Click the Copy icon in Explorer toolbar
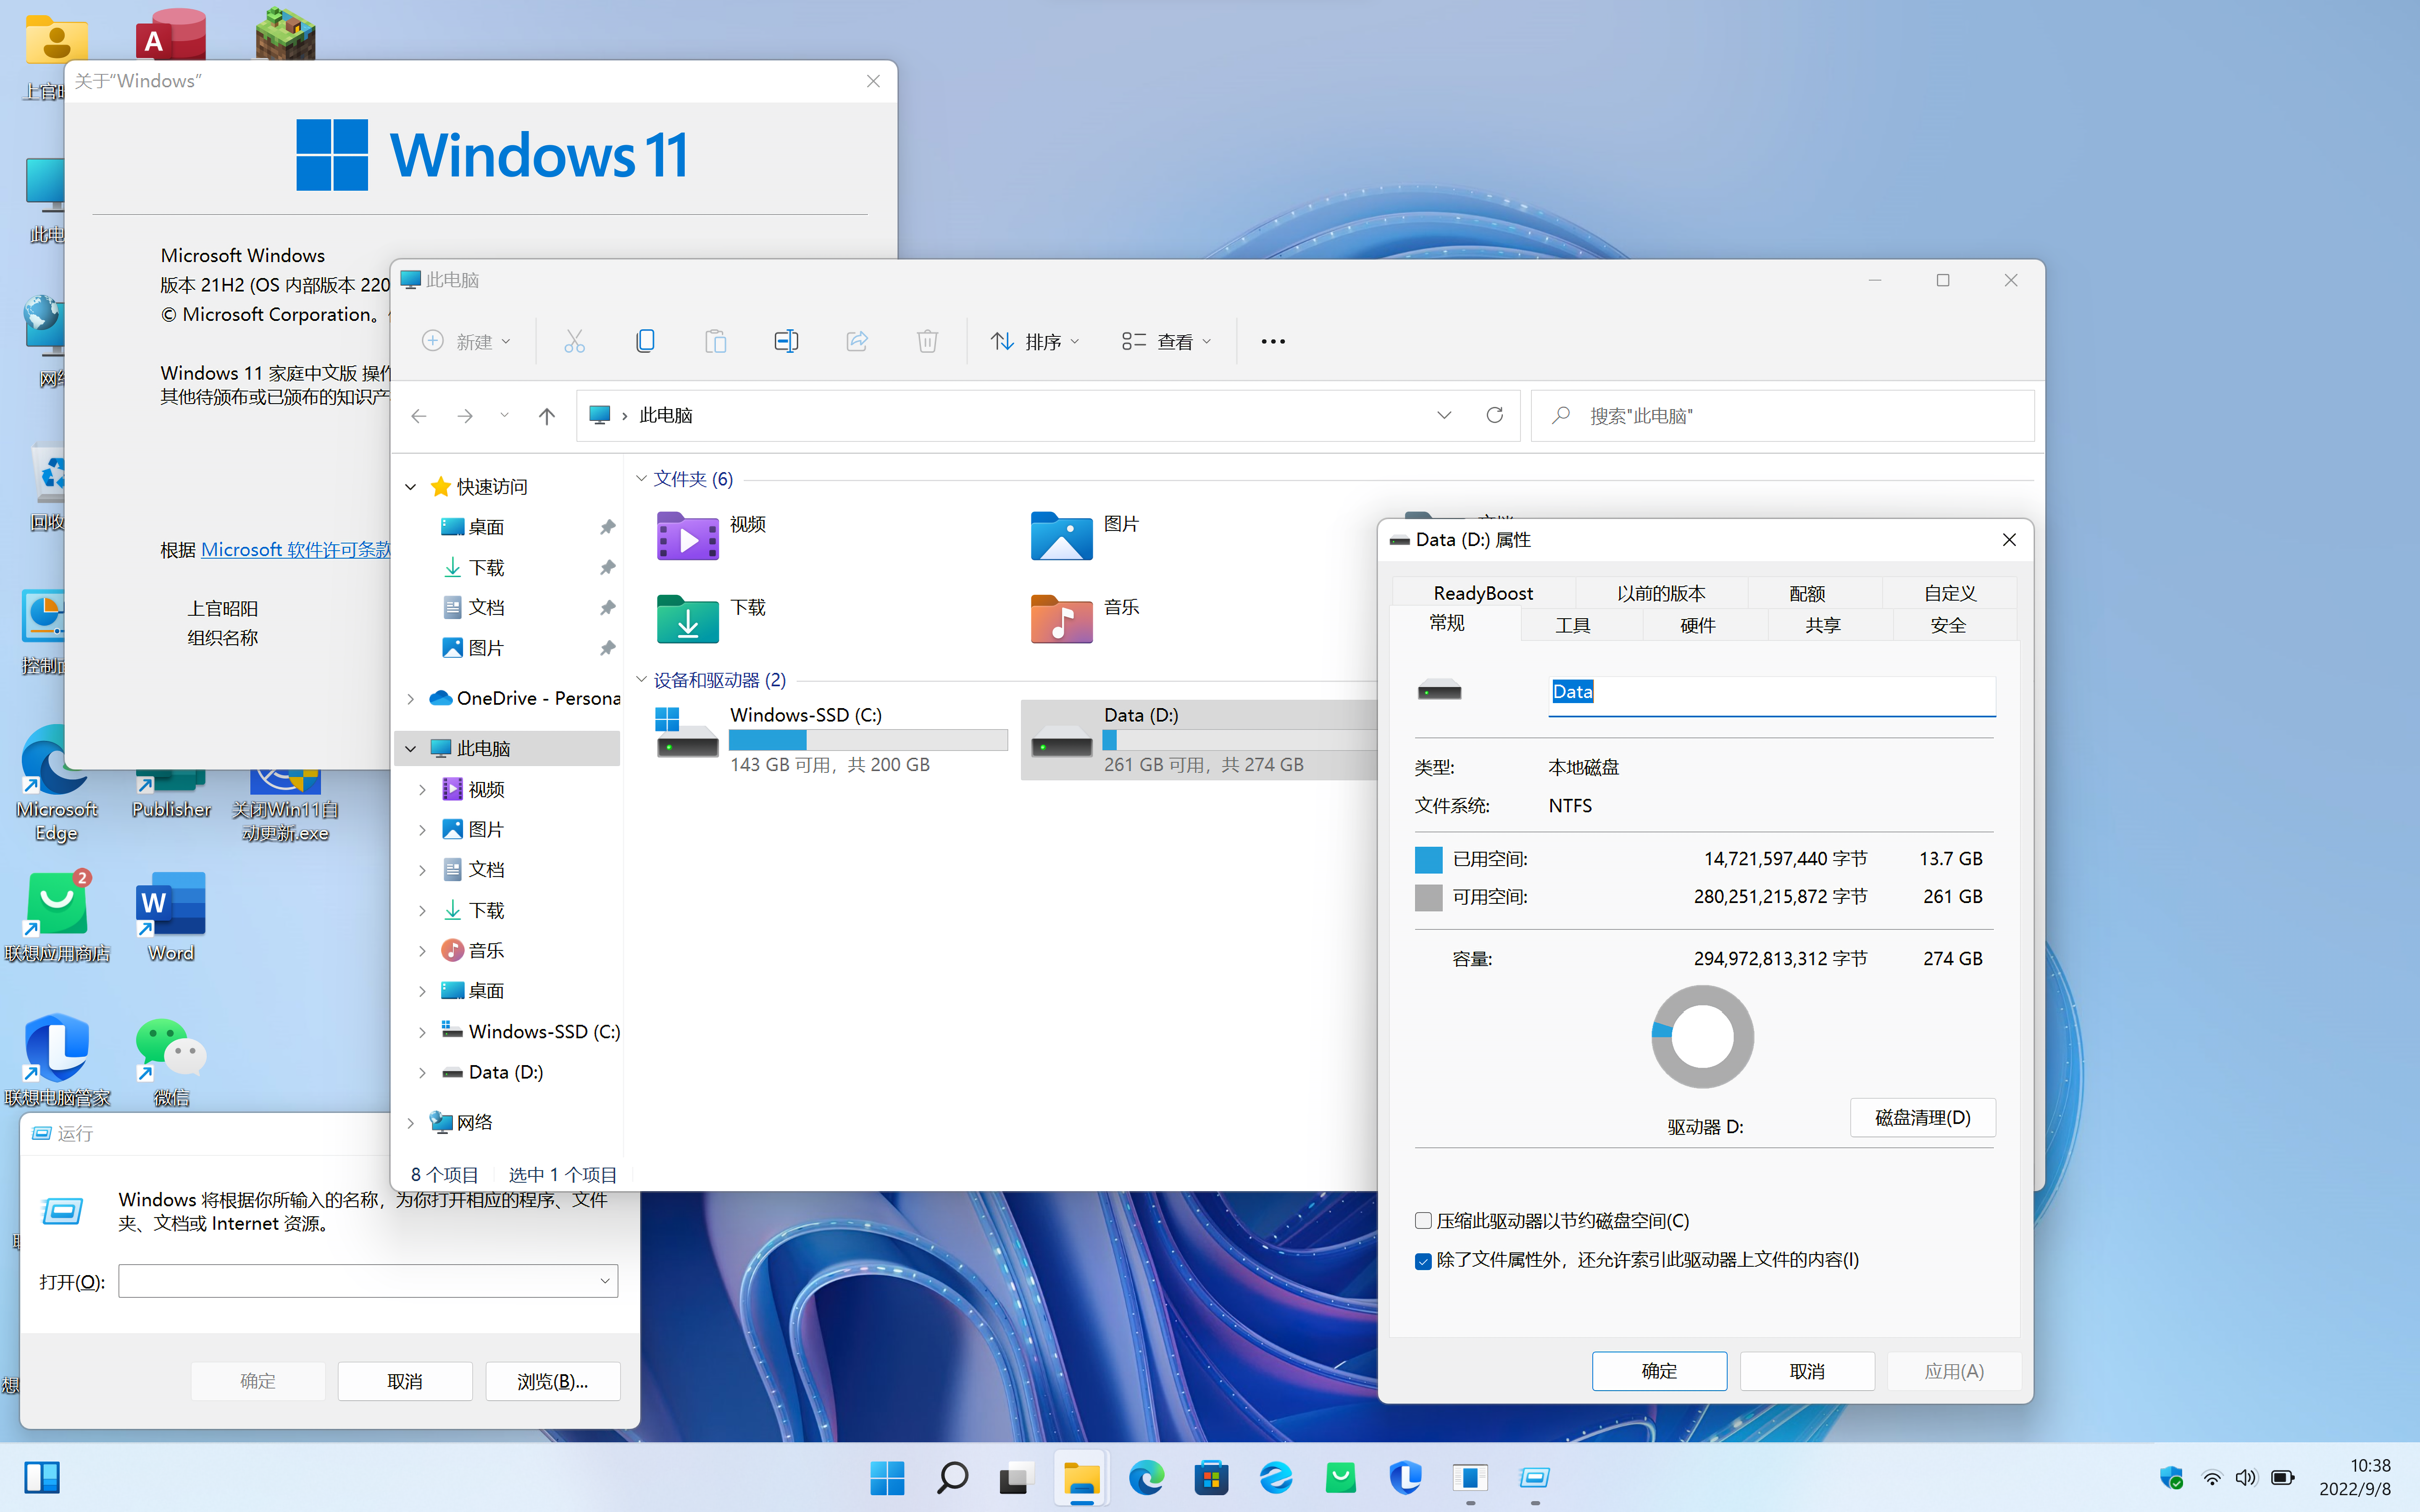This screenshot has height=1512, width=2420. [645, 341]
